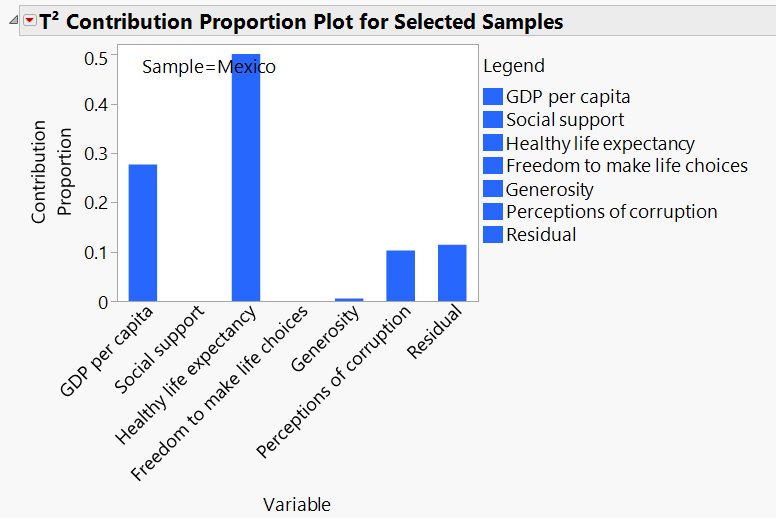Collapse the T² Contribution Proportion Plot outline
Viewport: 776px width, 518px height.
point(13,21)
